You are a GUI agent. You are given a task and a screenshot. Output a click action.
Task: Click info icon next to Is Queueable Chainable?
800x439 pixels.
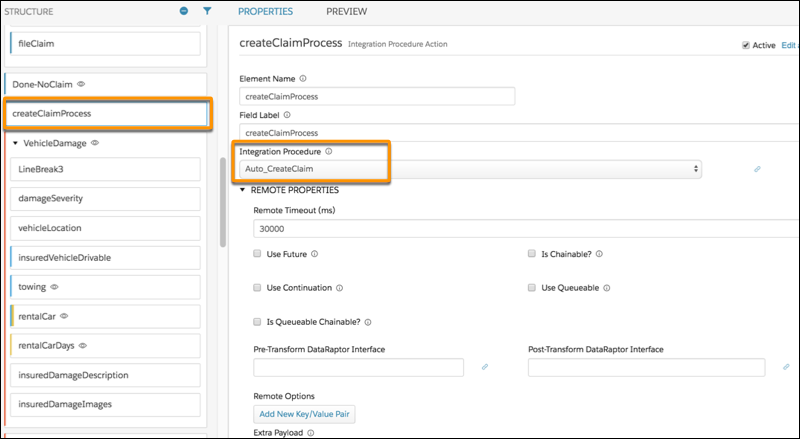point(368,322)
